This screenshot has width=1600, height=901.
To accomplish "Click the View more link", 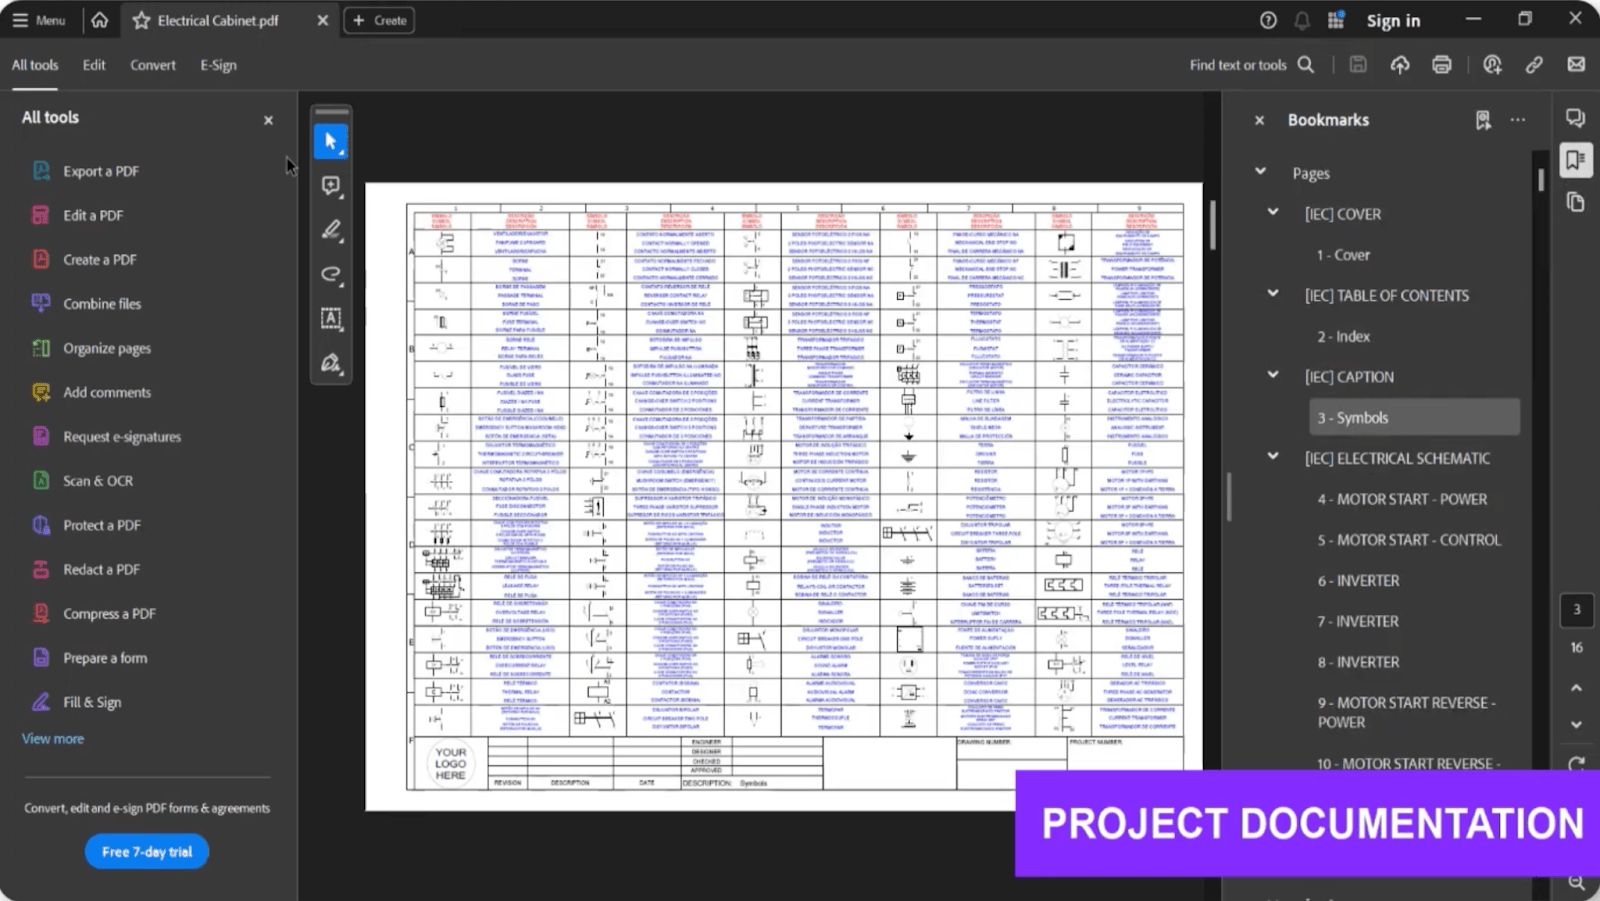I will 52,738.
